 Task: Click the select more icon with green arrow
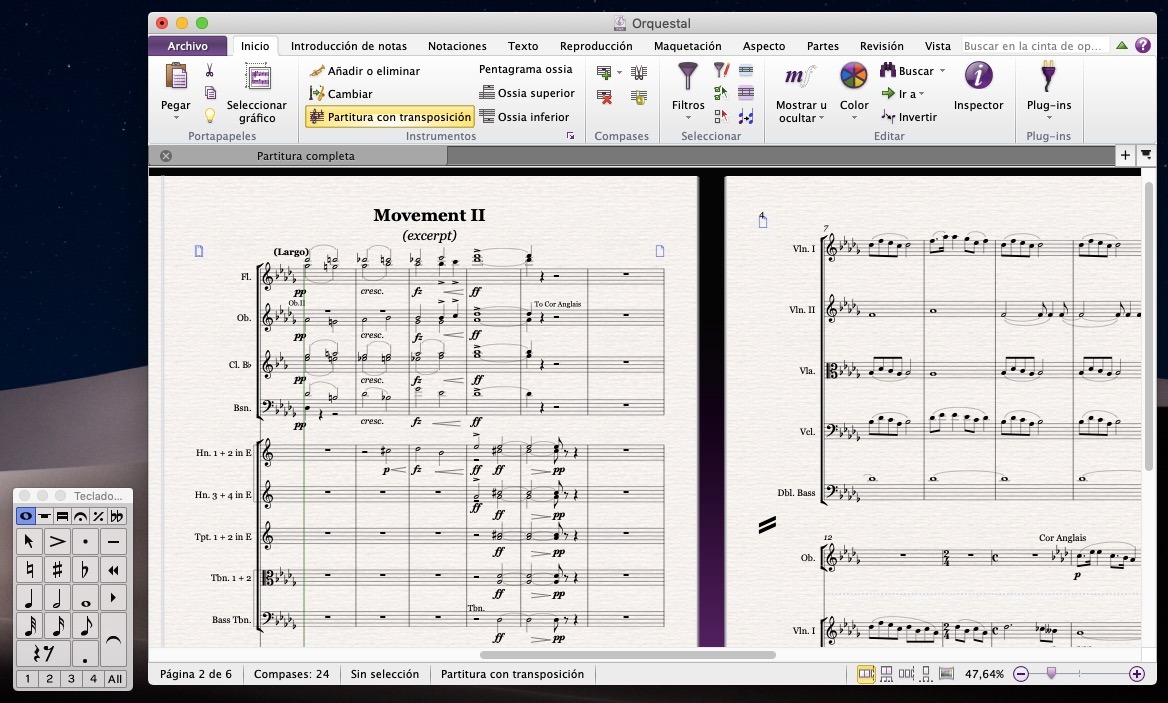(x=721, y=93)
